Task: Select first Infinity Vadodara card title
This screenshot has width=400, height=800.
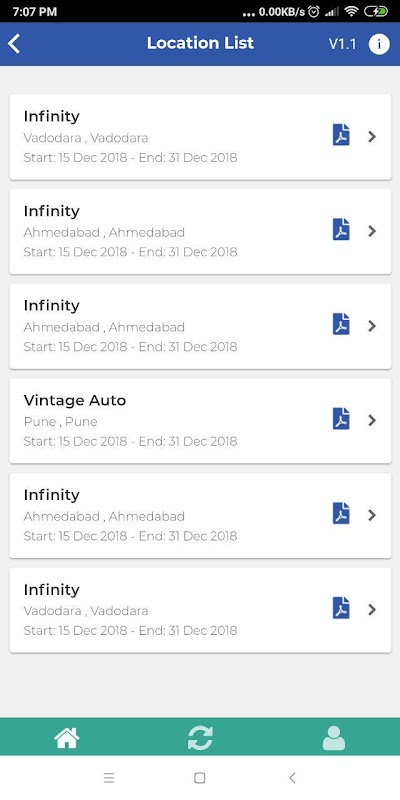Action: (x=52, y=116)
